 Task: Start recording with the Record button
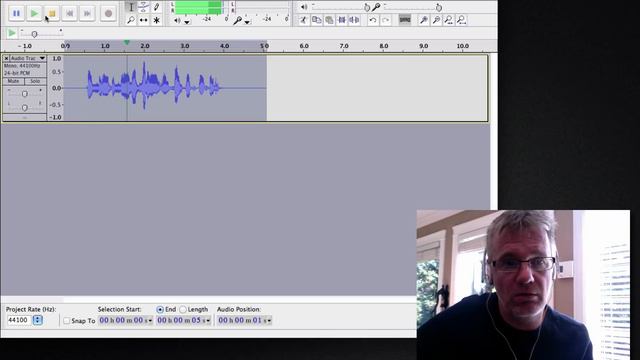(108, 13)
